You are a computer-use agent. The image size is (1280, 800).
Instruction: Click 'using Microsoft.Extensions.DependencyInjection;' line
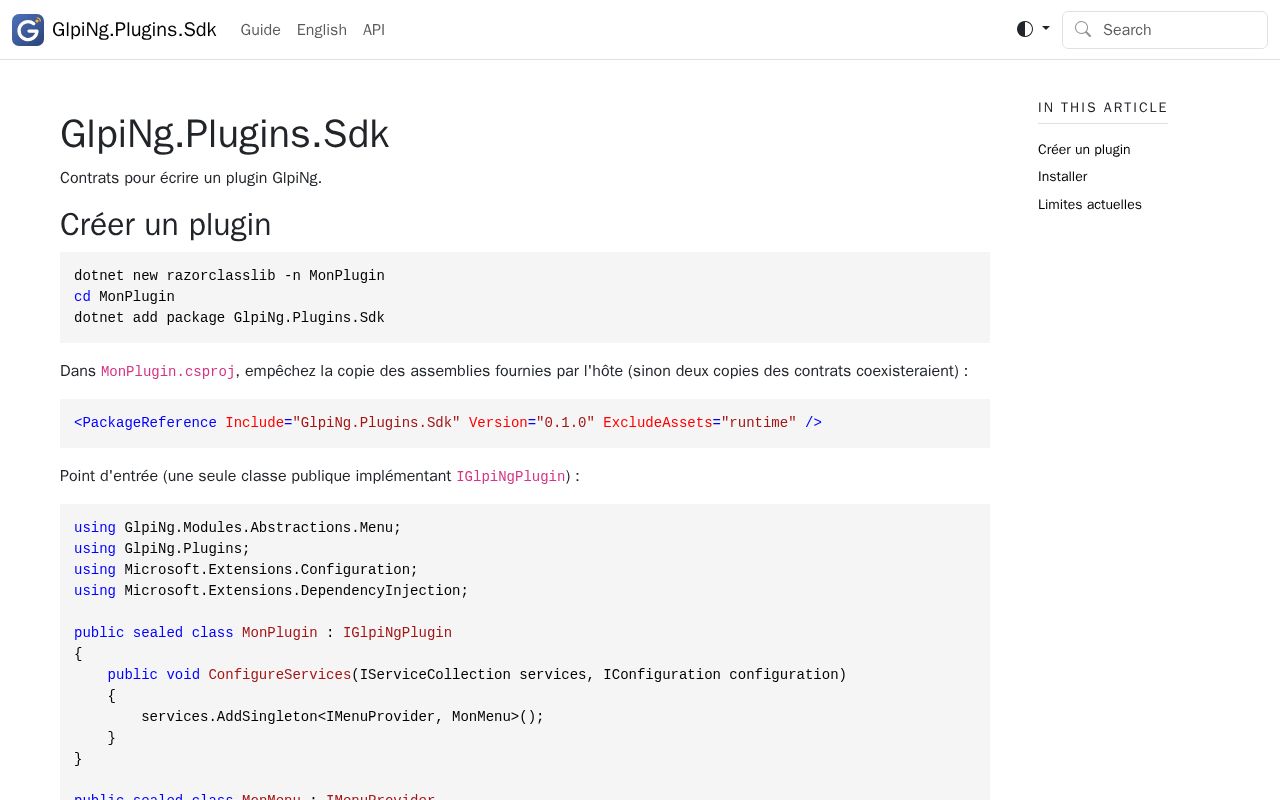(271, 591)
